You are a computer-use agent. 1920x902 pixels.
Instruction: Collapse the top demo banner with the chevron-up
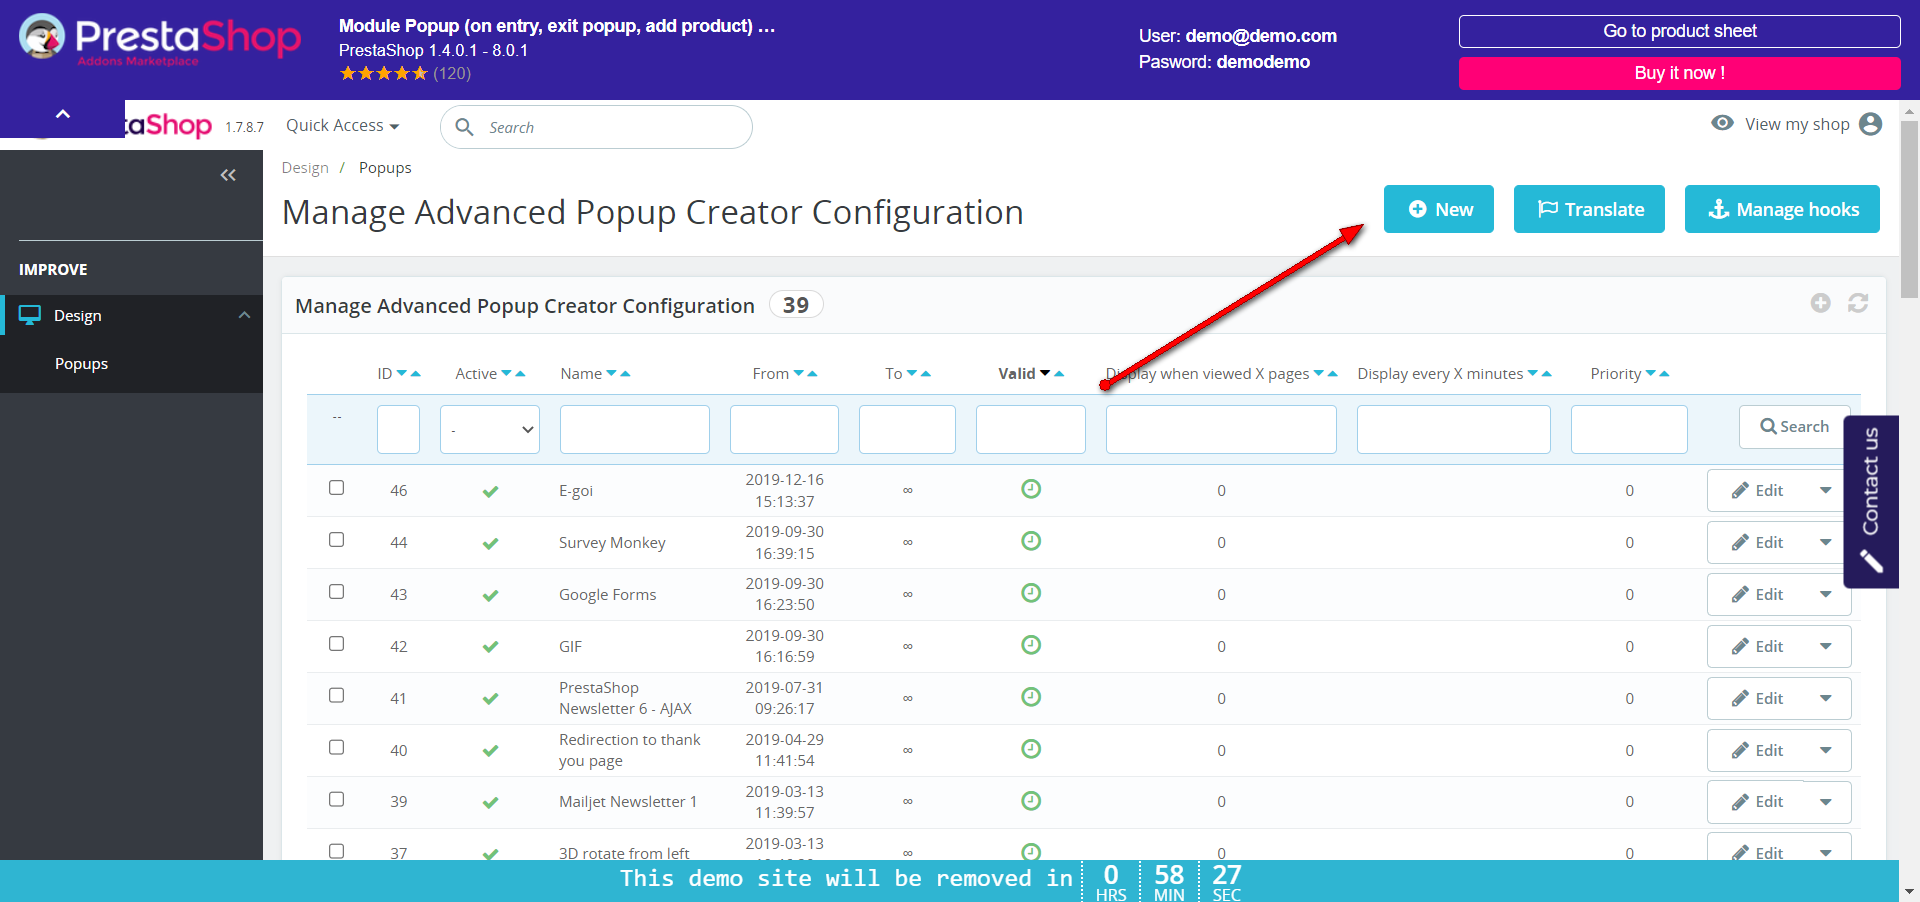coord(63,114)
